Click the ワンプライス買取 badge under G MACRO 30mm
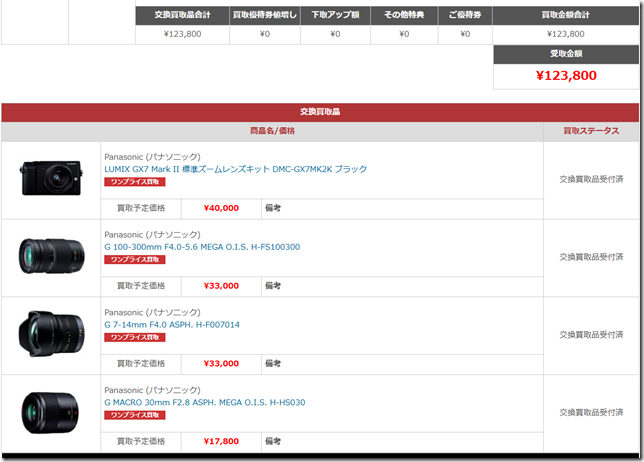Viewport: 644px width, 462px height. [x=134, y=415]
